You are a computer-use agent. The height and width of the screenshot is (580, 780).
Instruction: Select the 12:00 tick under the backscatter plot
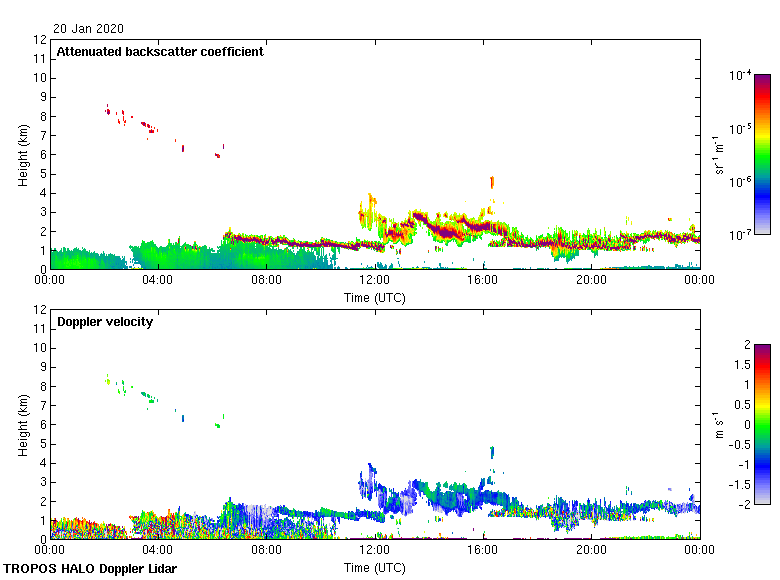(374, 279)
